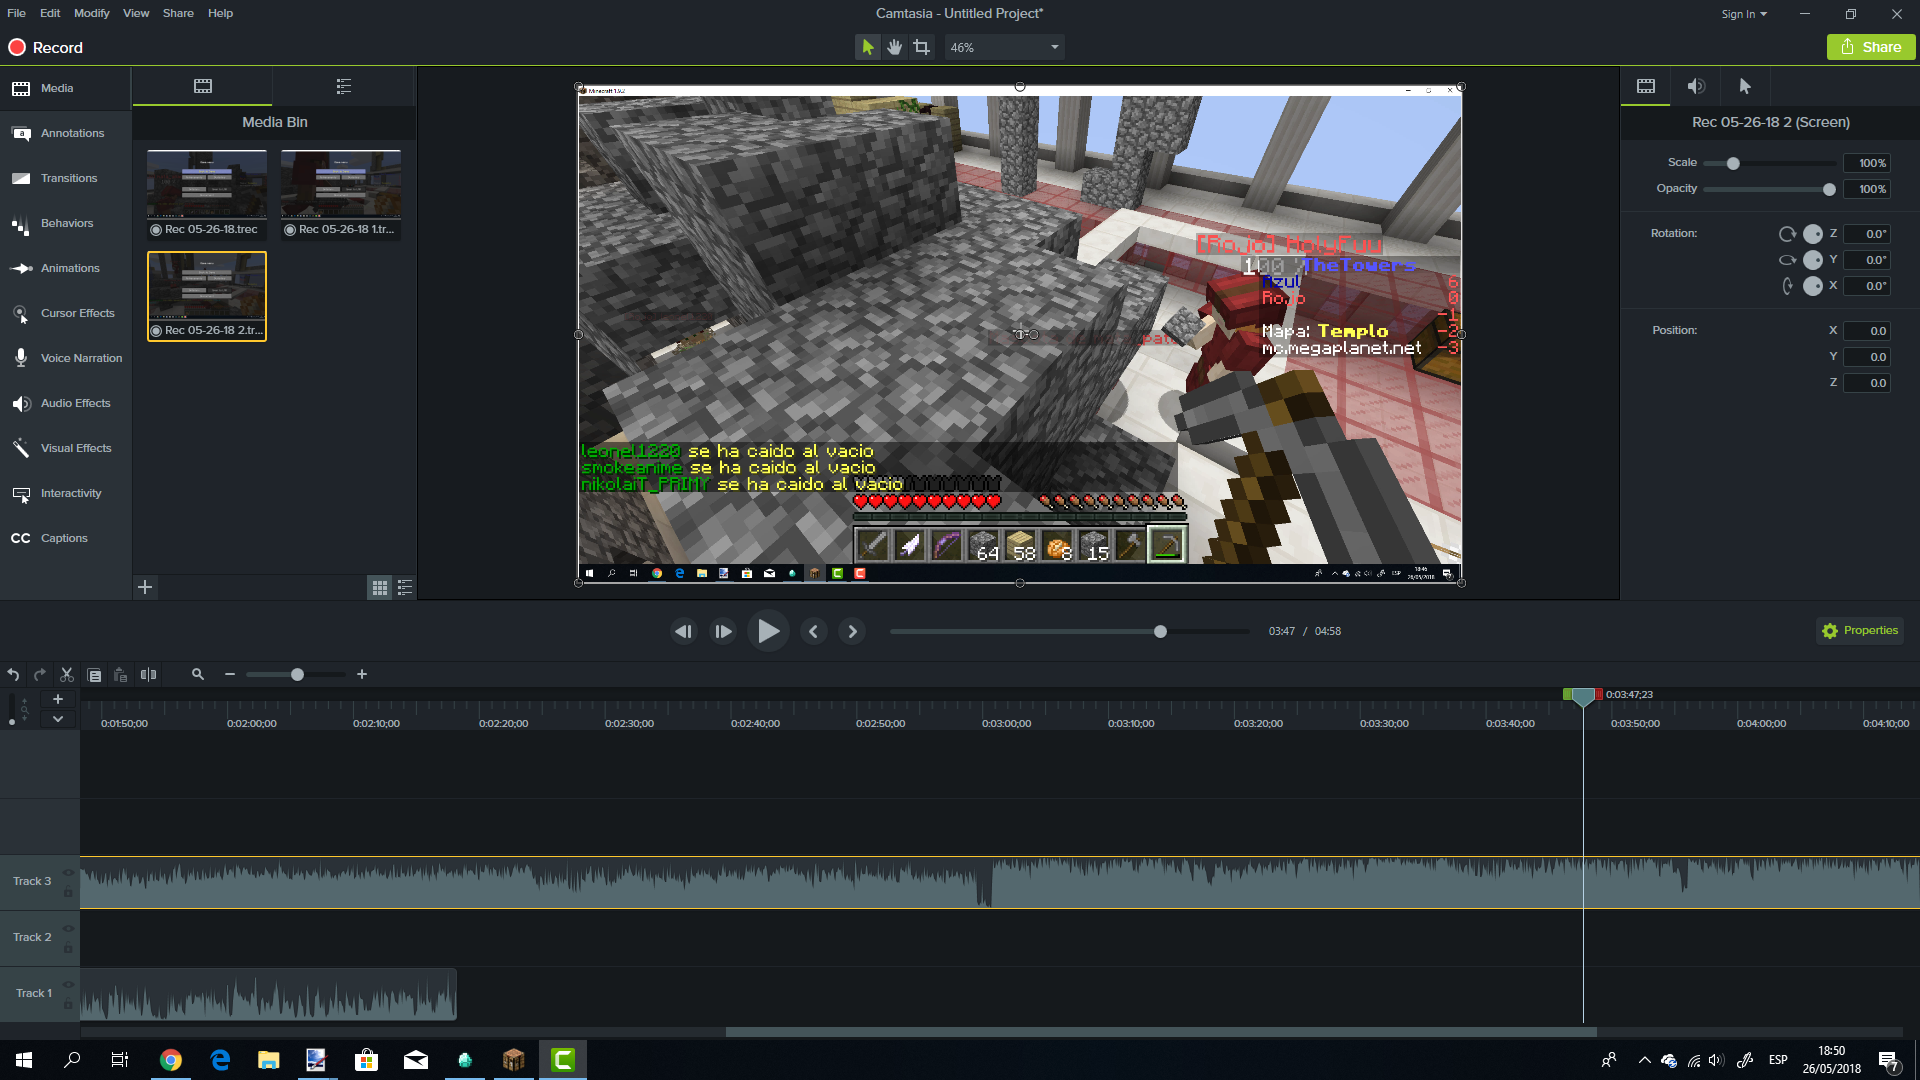Screen dimensions: 1920x1080
Task: Open canvas zoom 46% dropdown
Action: 1004,47
